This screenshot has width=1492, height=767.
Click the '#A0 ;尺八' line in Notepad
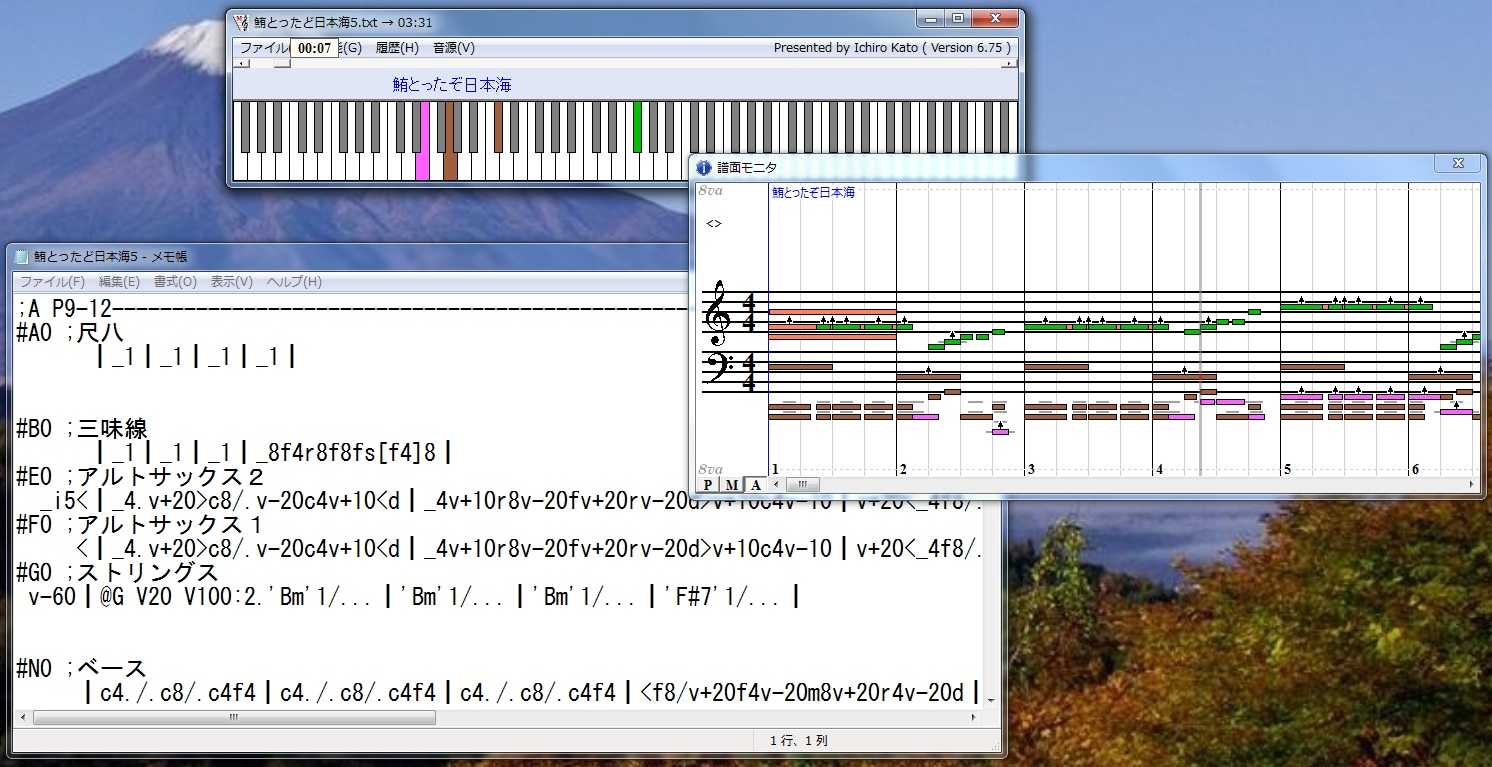pyautogui.click(x=70, y=333)
